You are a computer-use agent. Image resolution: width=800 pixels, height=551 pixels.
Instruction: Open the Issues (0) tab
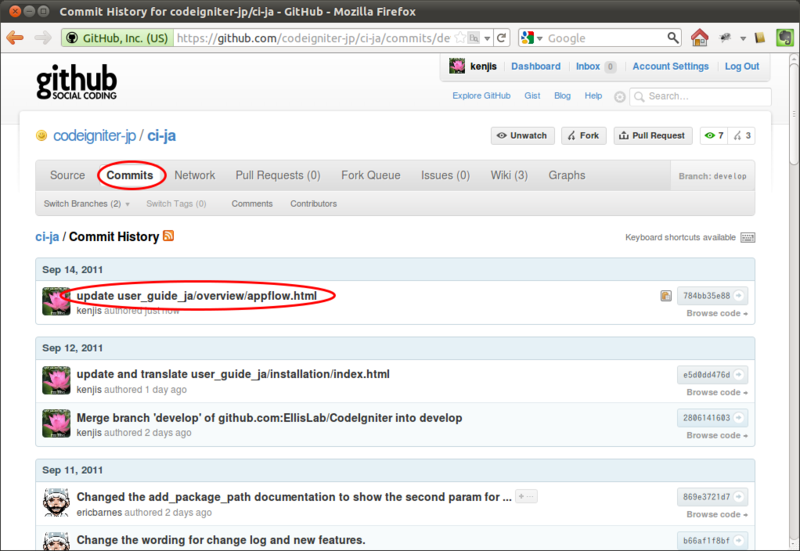click(x=445, y=175)
